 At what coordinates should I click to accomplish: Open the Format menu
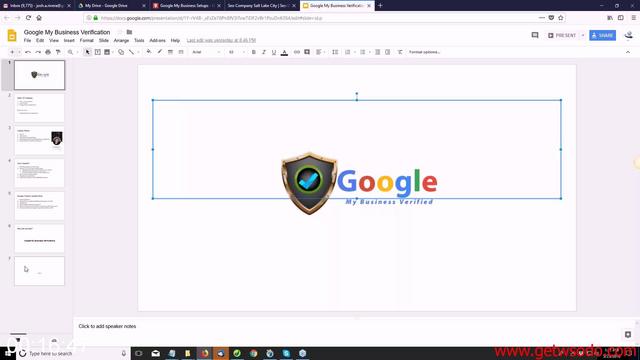pos(87,40)
